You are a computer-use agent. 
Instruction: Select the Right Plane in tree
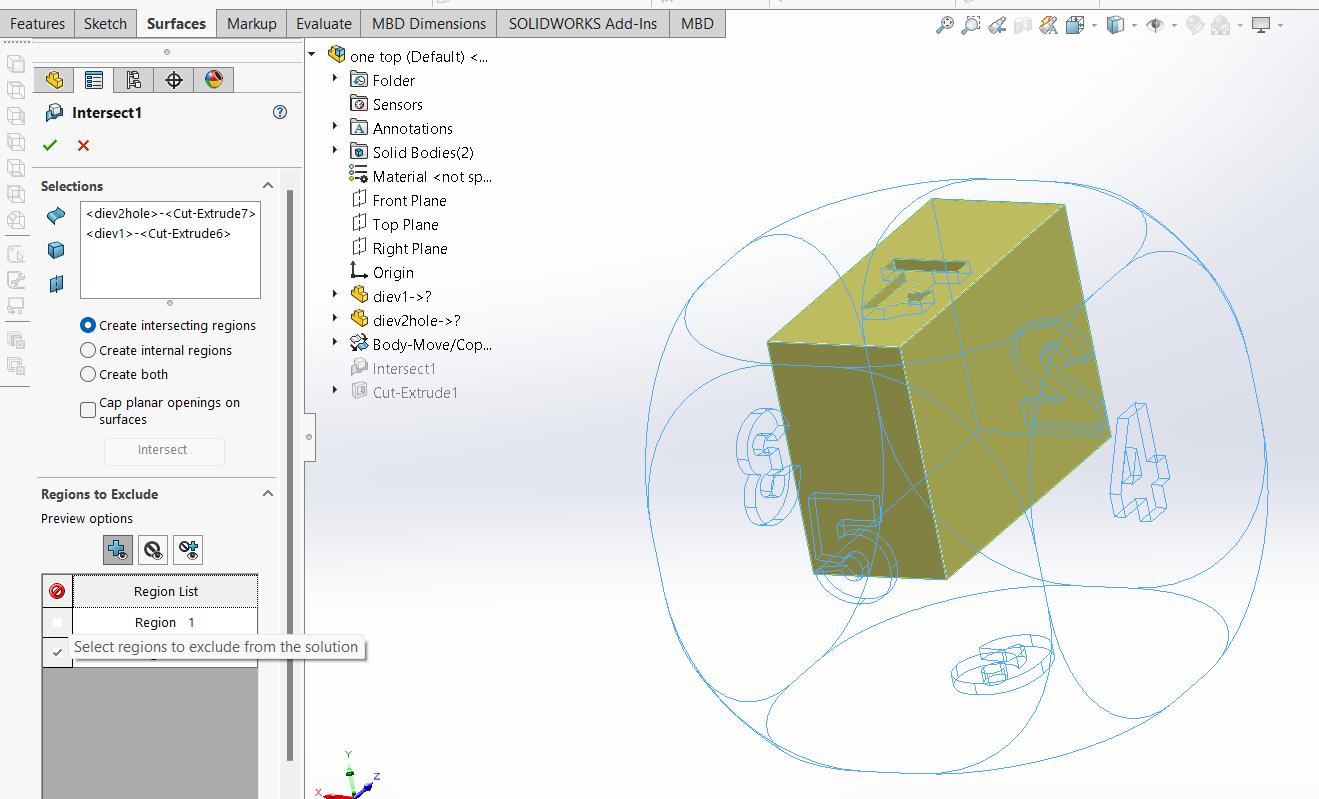pos(410,248)
